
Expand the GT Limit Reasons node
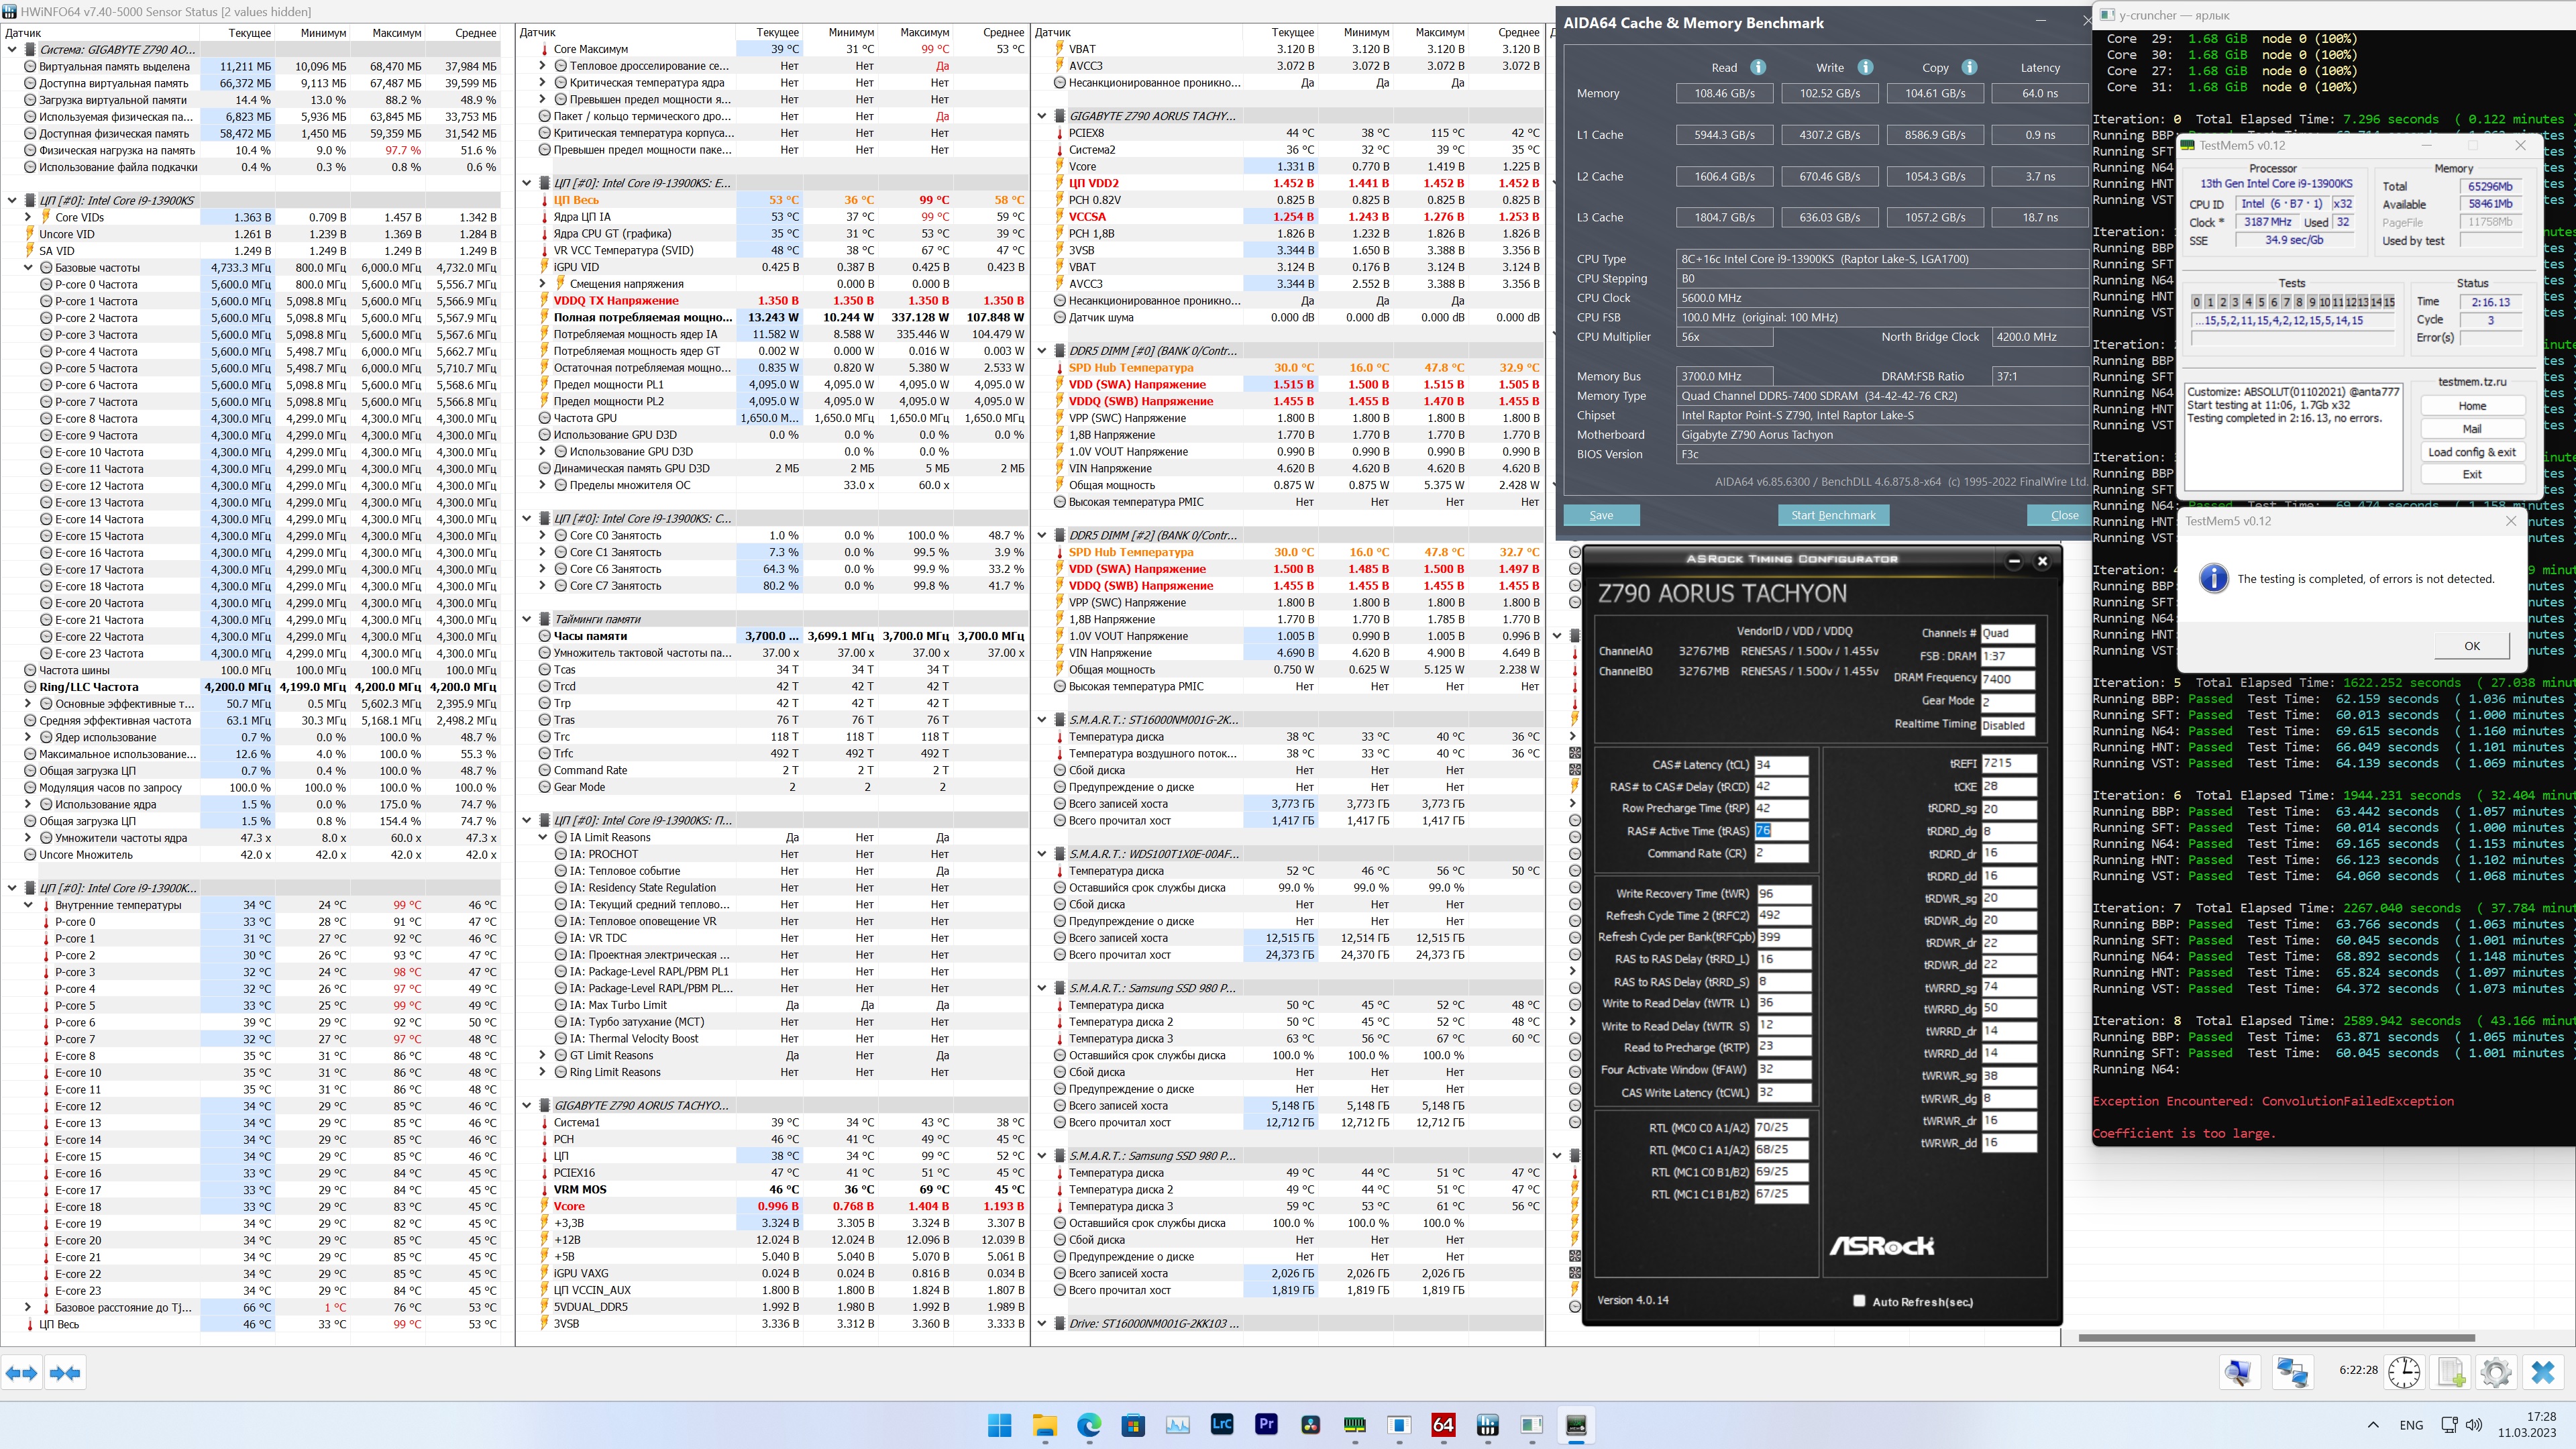point(543,1055)
